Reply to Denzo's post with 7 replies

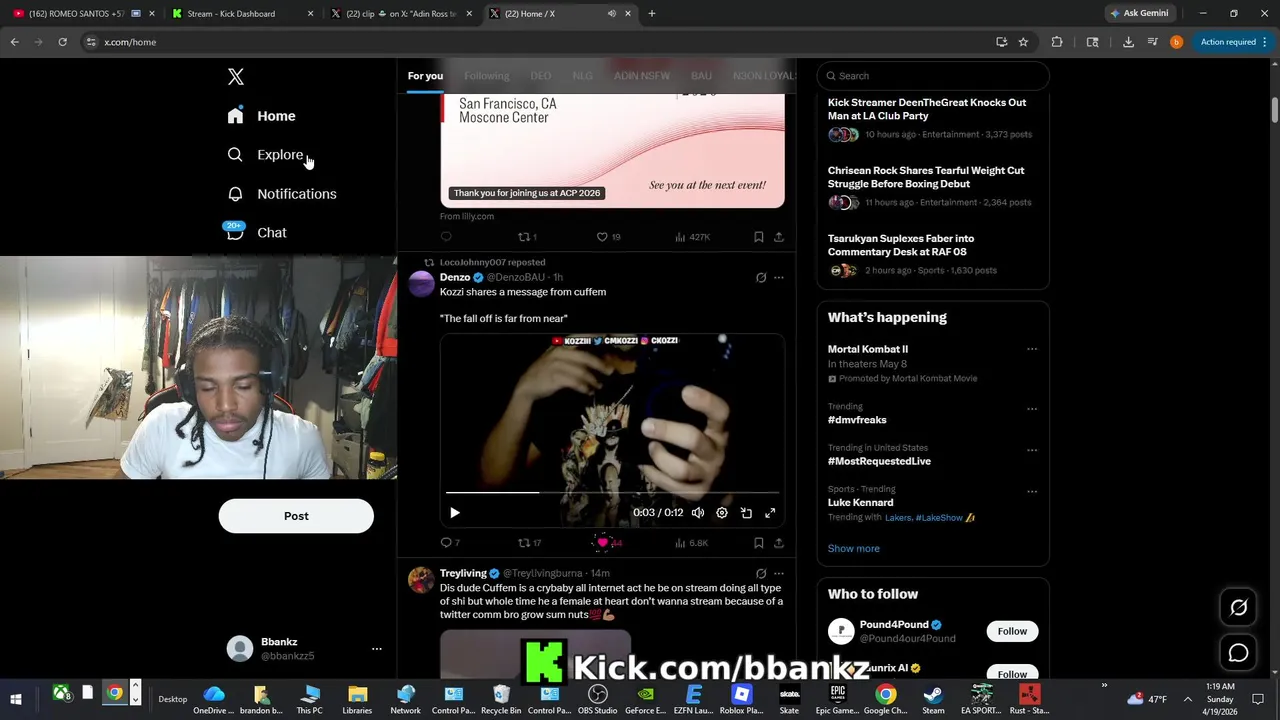[450, 543]
